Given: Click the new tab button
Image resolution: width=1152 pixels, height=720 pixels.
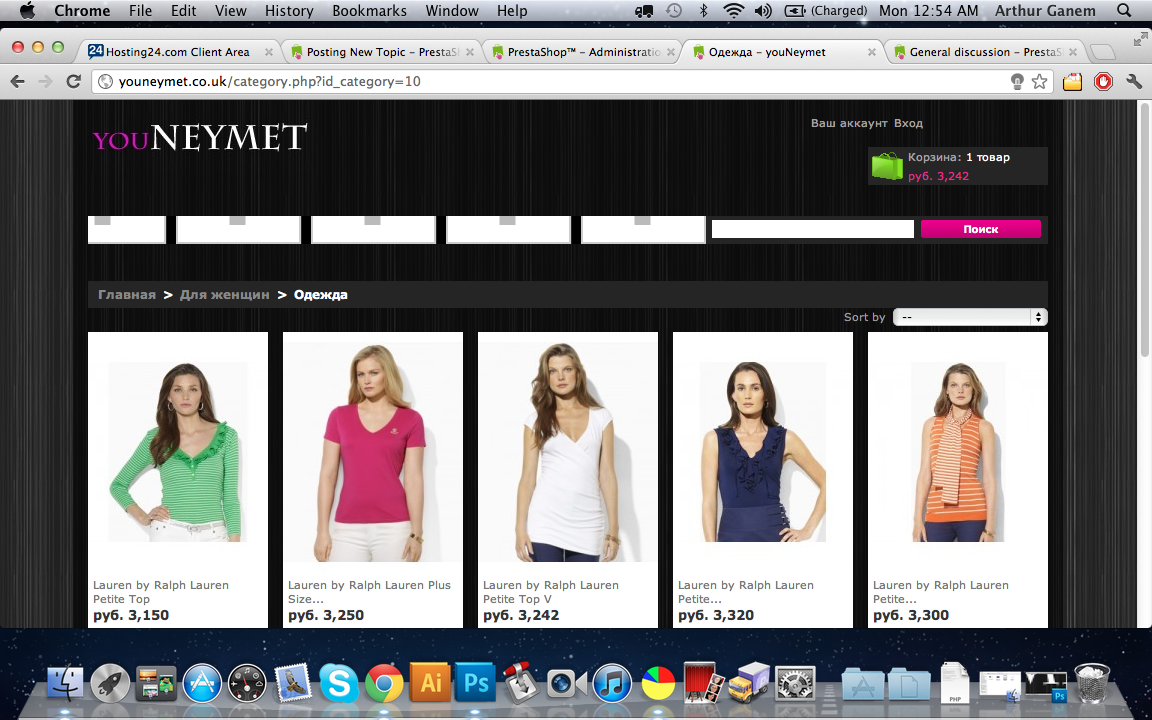Looking at the screenshot, I should point(1101,52).
